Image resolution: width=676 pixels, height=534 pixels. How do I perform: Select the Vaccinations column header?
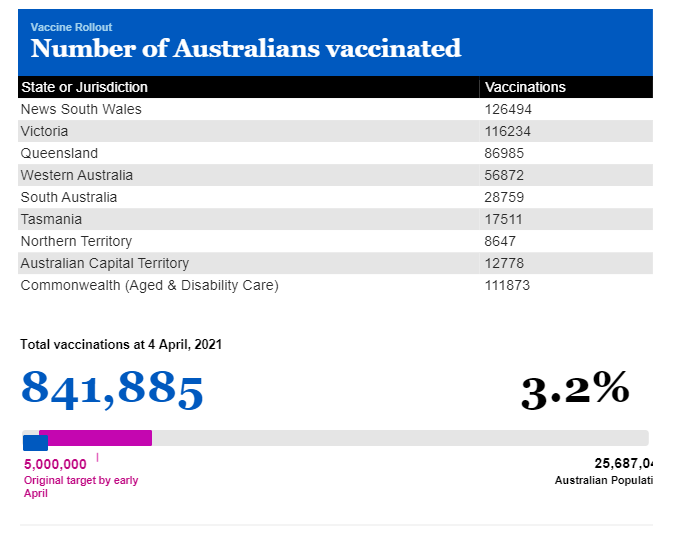525,87
